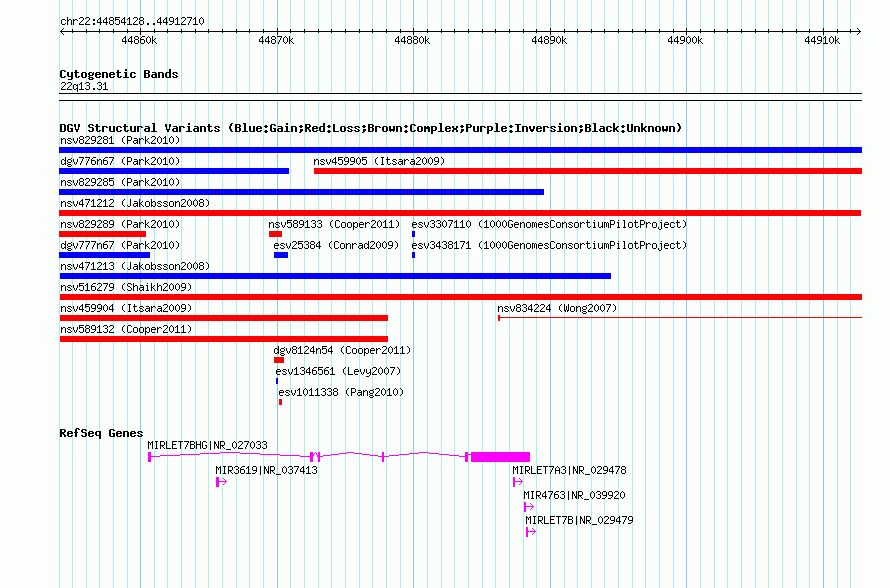
Task: Click the MIRLET7B gene arrow glyph
Action: coord(531,532)
